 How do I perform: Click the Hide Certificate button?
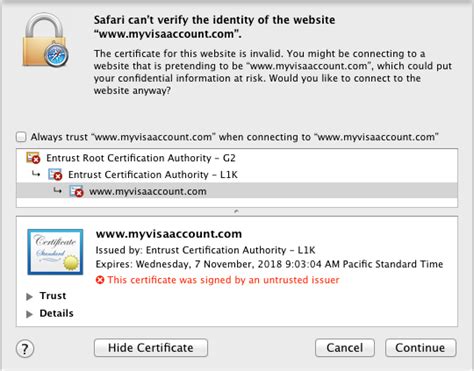click(151, 348)
